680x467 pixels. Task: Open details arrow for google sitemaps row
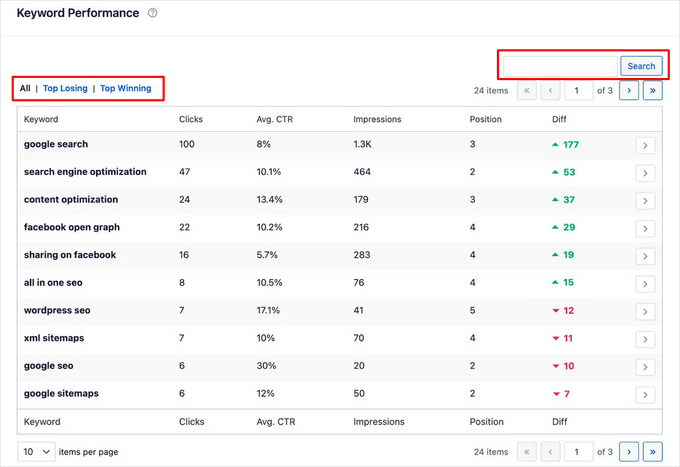point(645,395)
